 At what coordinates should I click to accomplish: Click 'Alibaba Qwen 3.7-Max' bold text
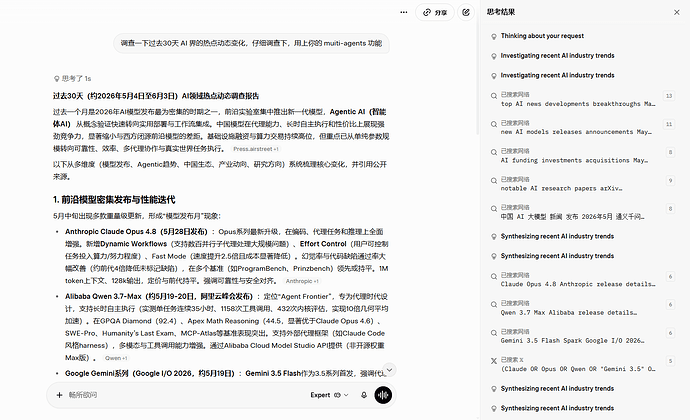(103, 297)
